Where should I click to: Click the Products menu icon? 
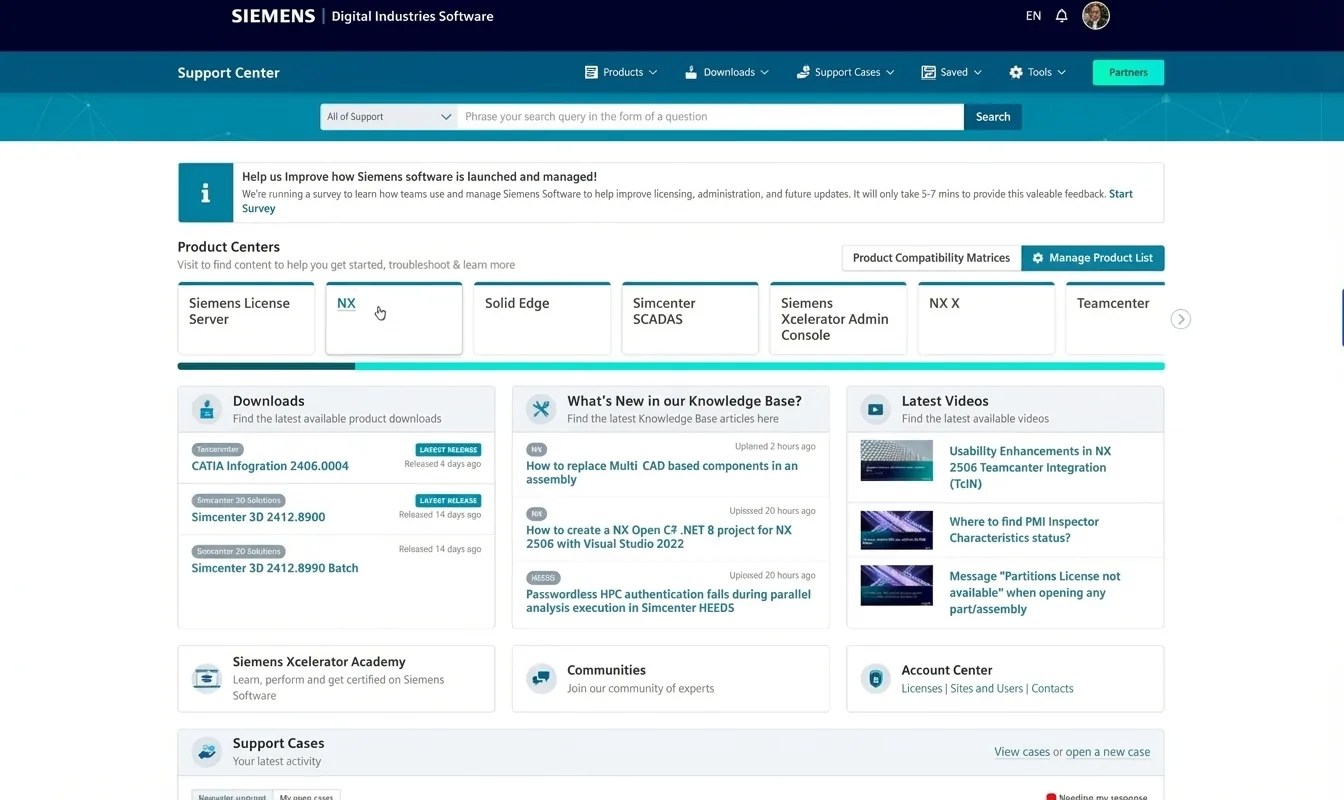click(x=591, y=72)
